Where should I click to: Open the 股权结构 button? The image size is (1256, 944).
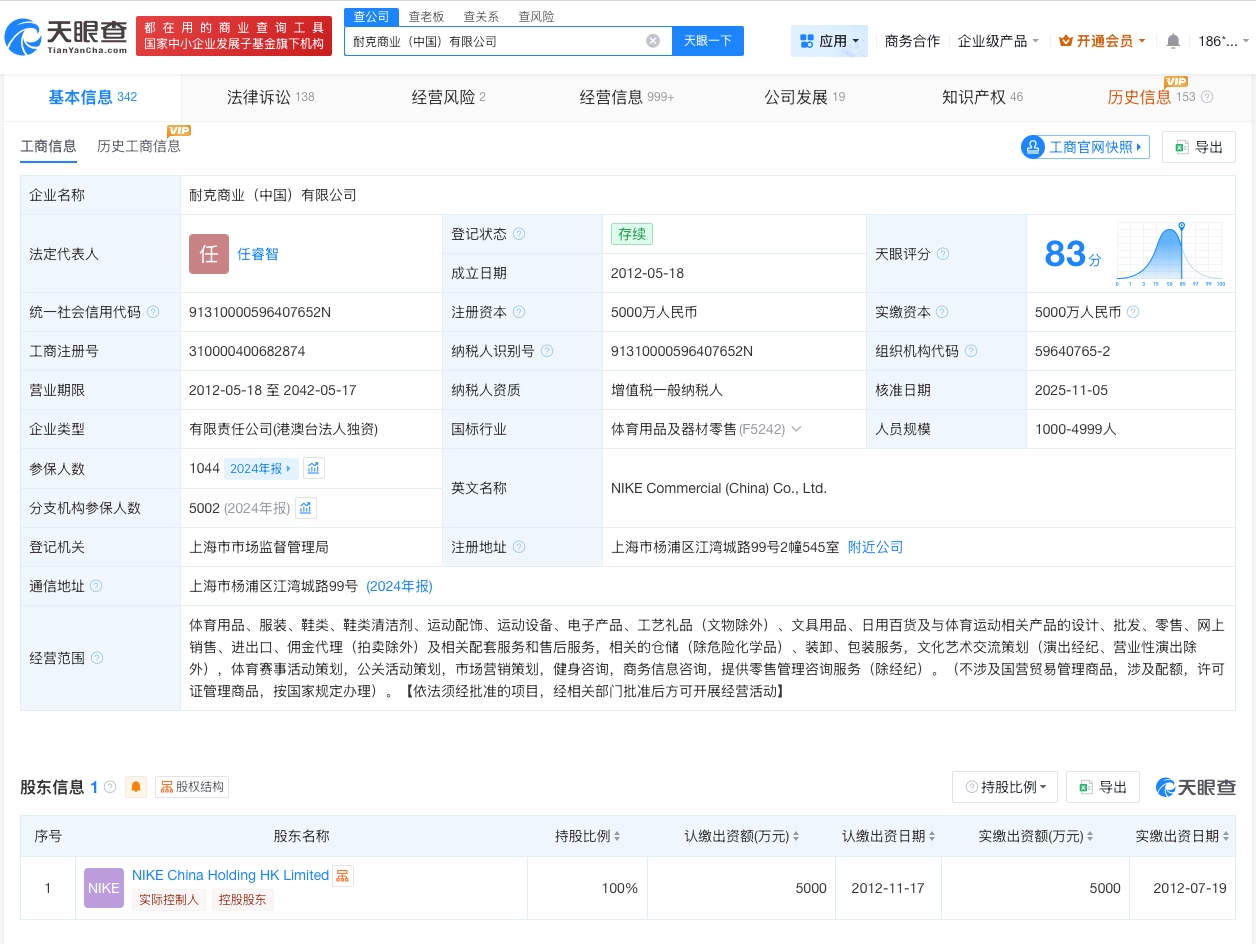(x=192, y=787)
